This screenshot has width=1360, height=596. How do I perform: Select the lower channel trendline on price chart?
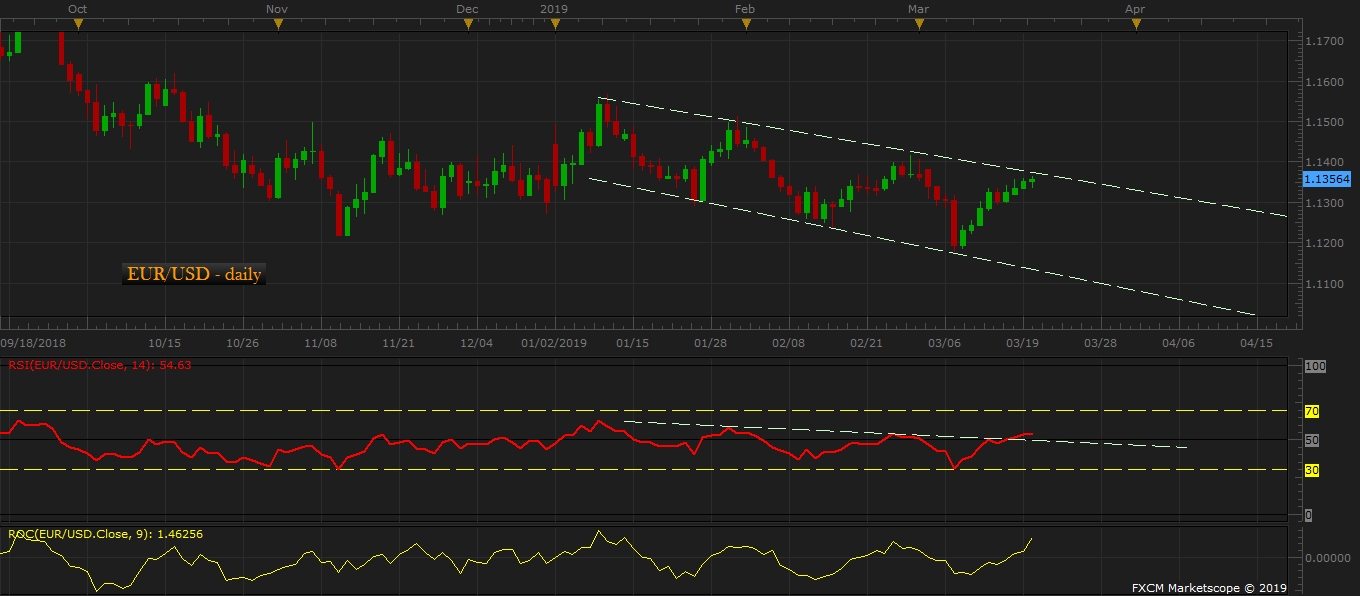tap(923, 247)
